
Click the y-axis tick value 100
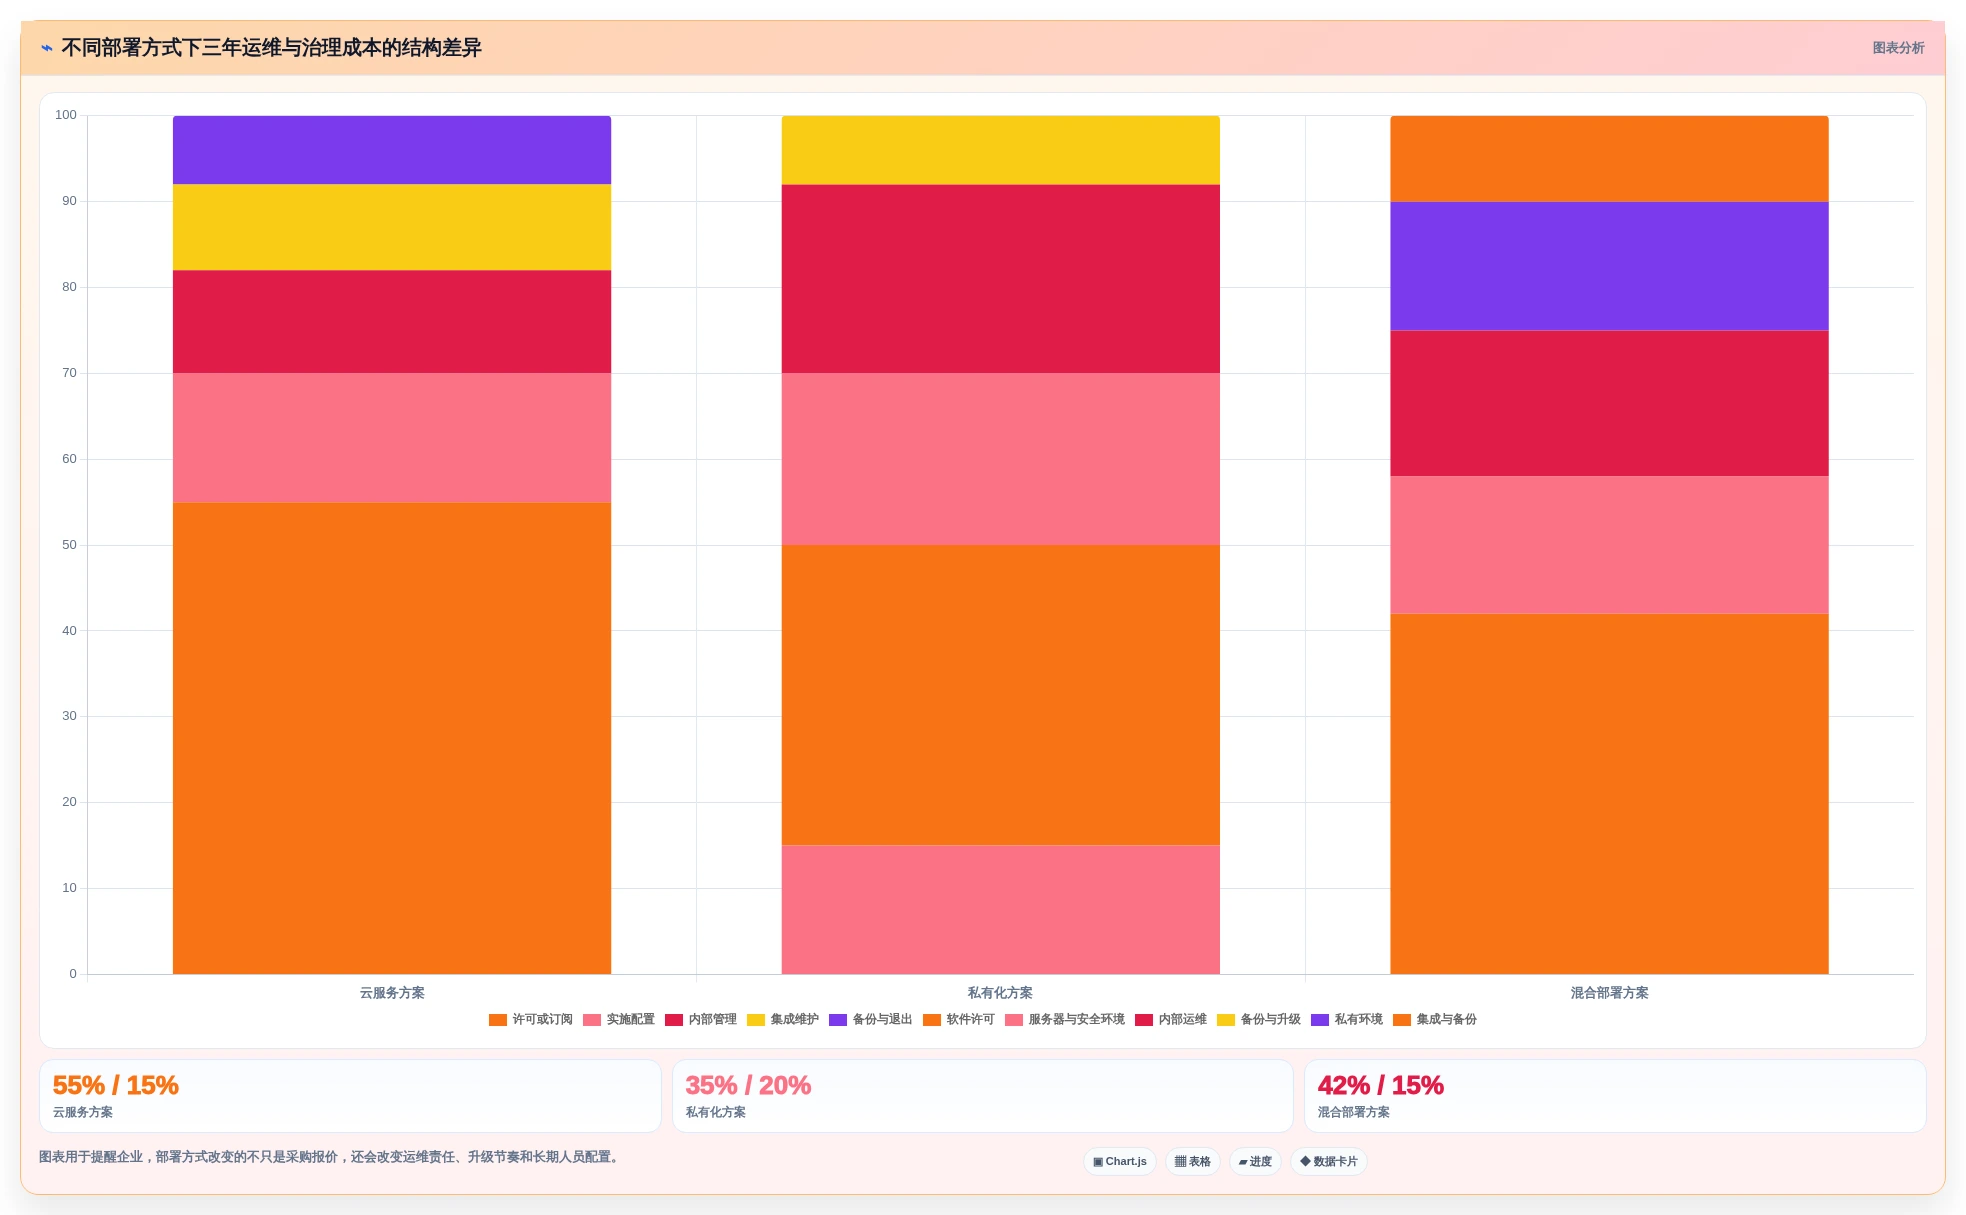(66, 115)
